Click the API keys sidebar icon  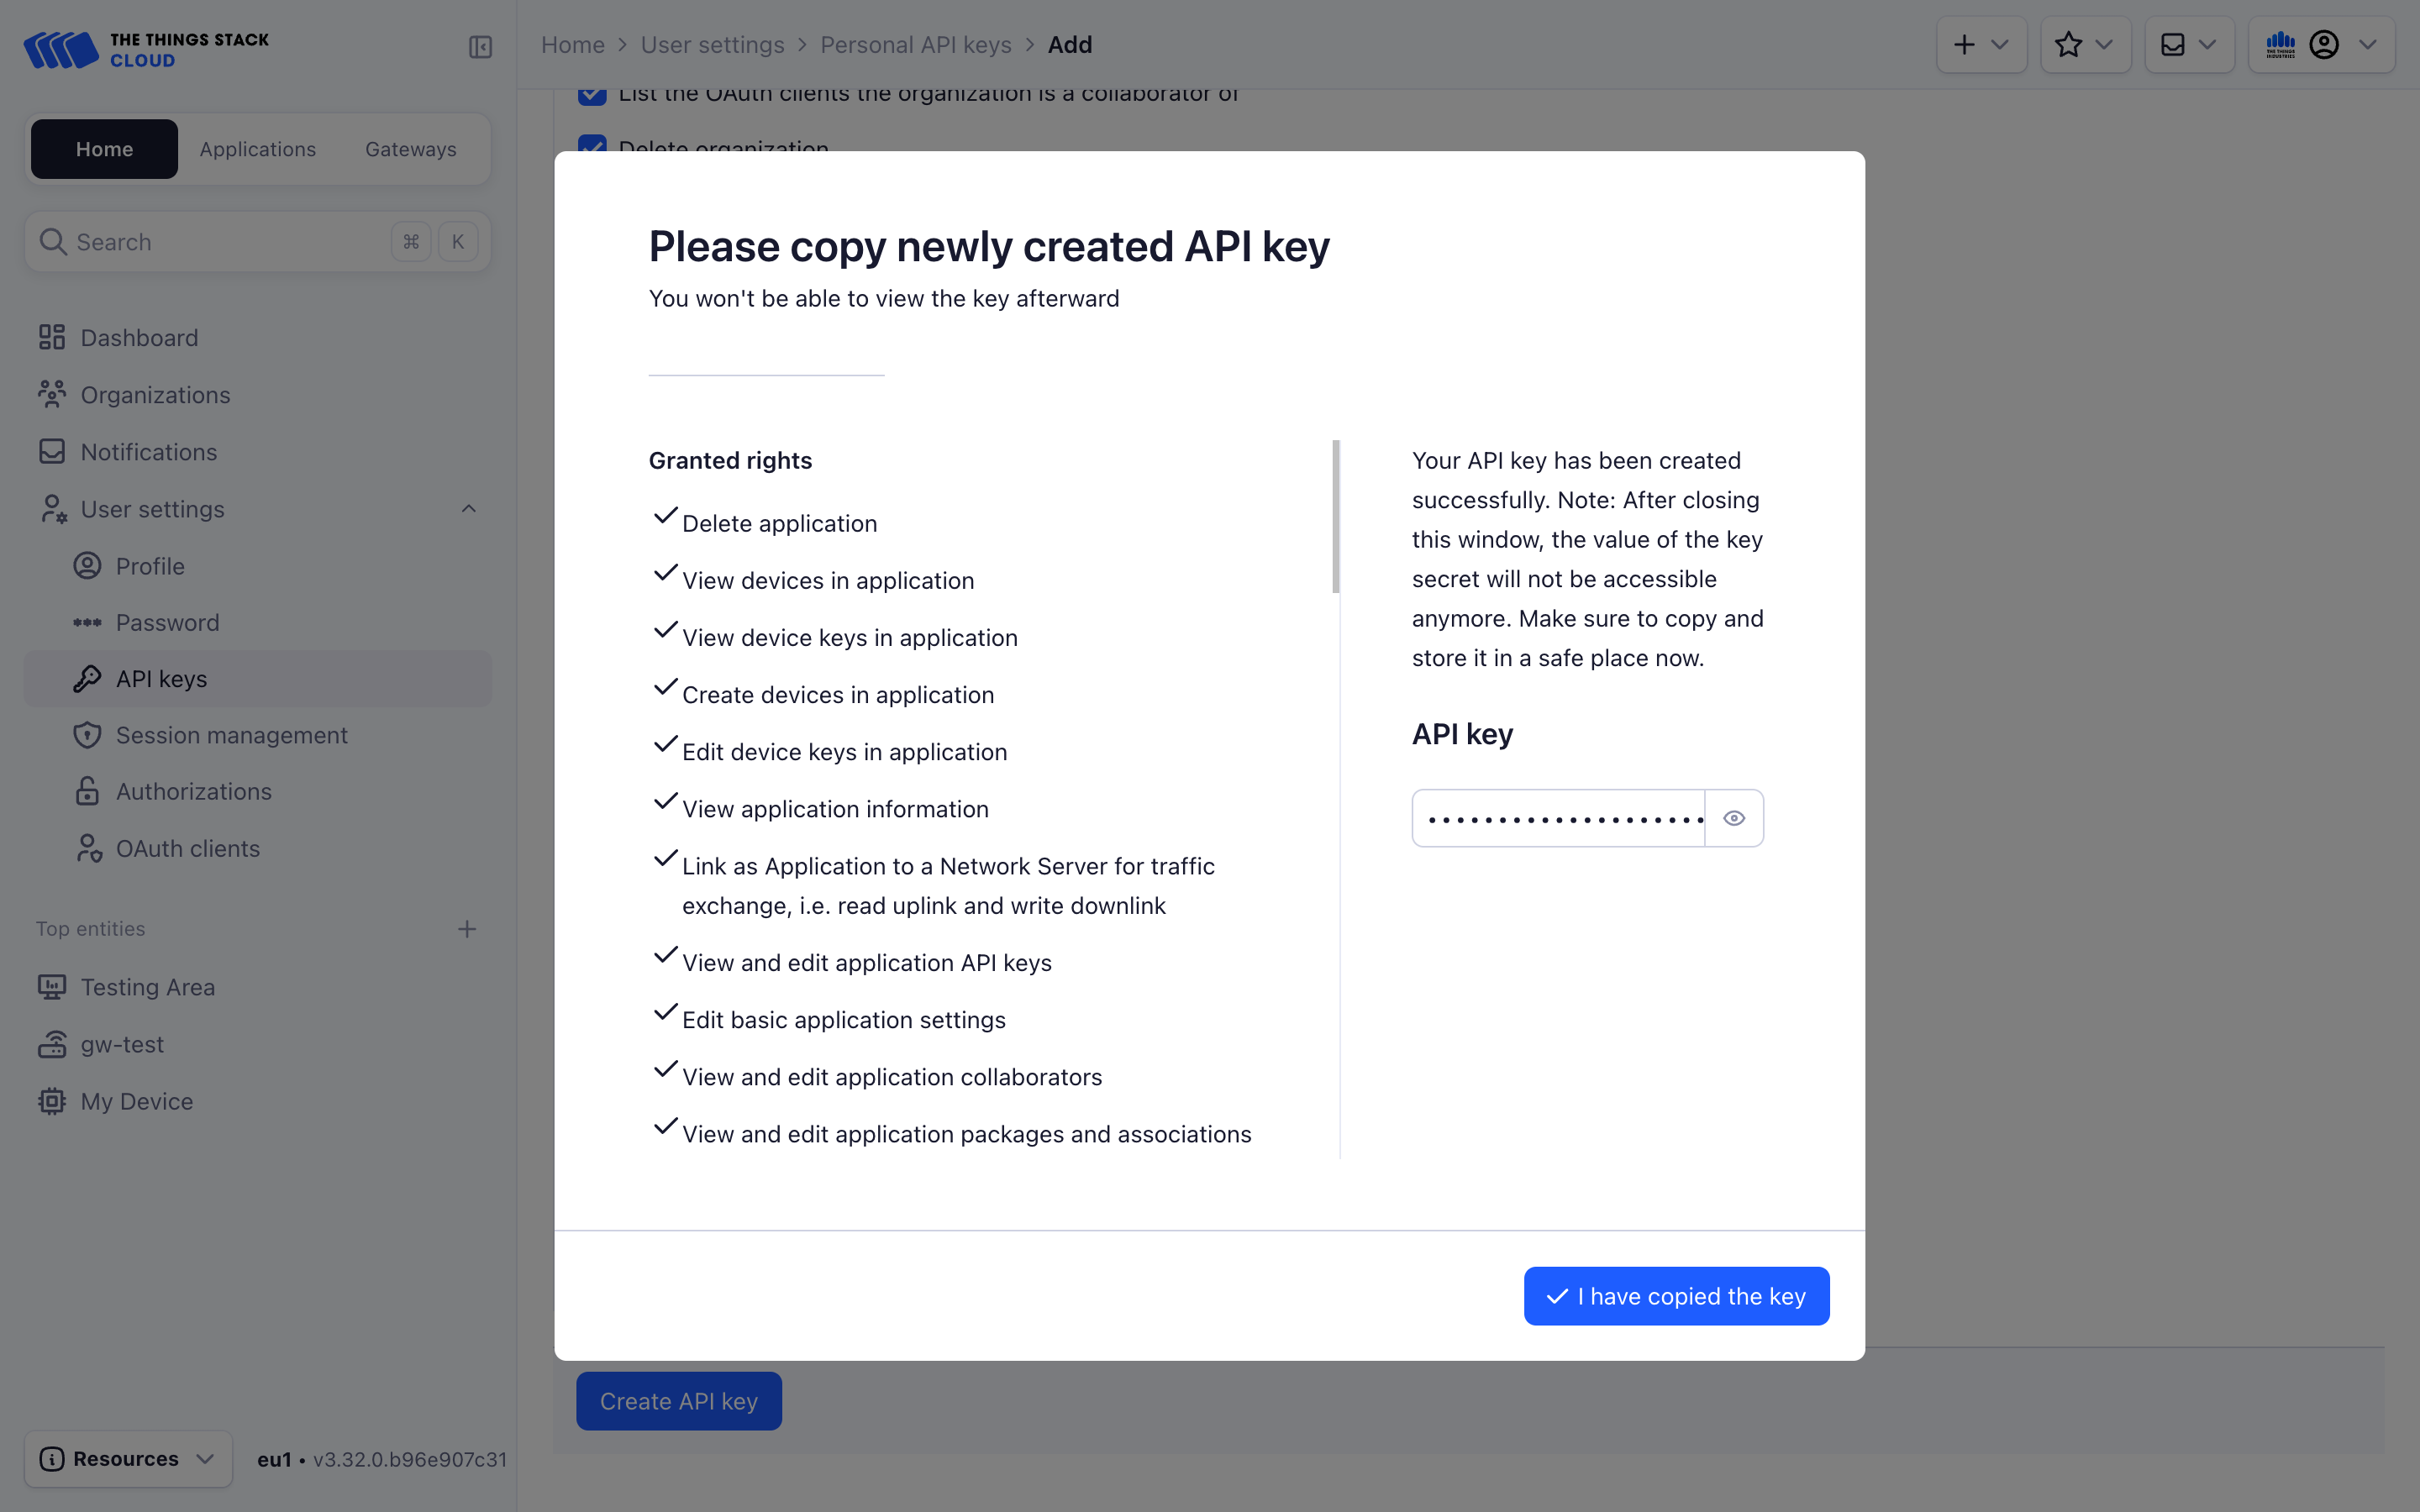(x=86, y=680)
